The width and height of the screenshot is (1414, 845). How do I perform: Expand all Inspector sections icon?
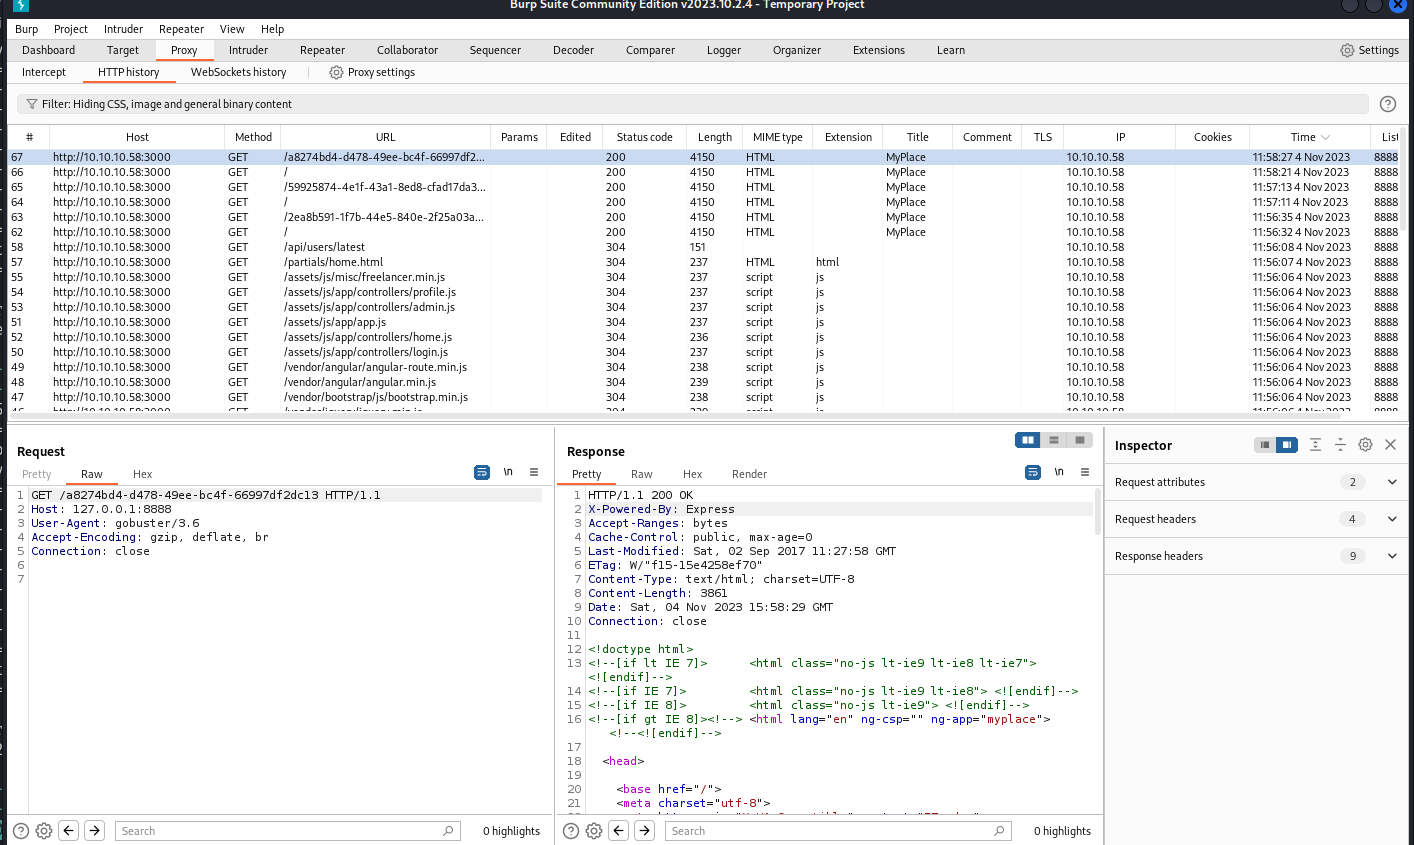tap(1315, 445)
